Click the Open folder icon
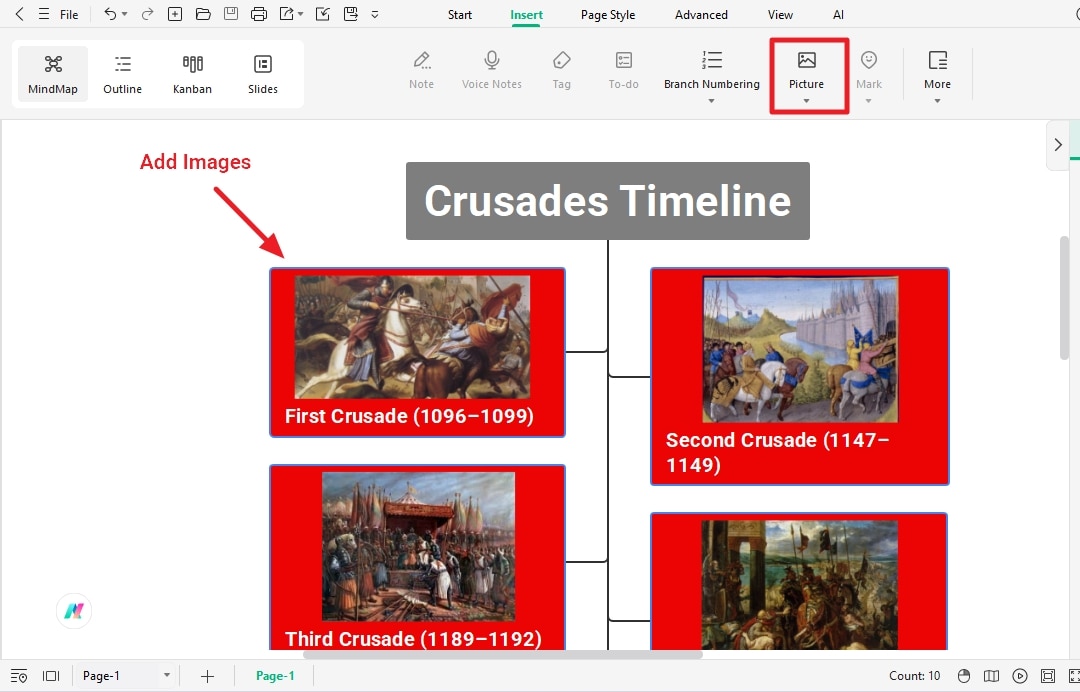 point(203,14)
